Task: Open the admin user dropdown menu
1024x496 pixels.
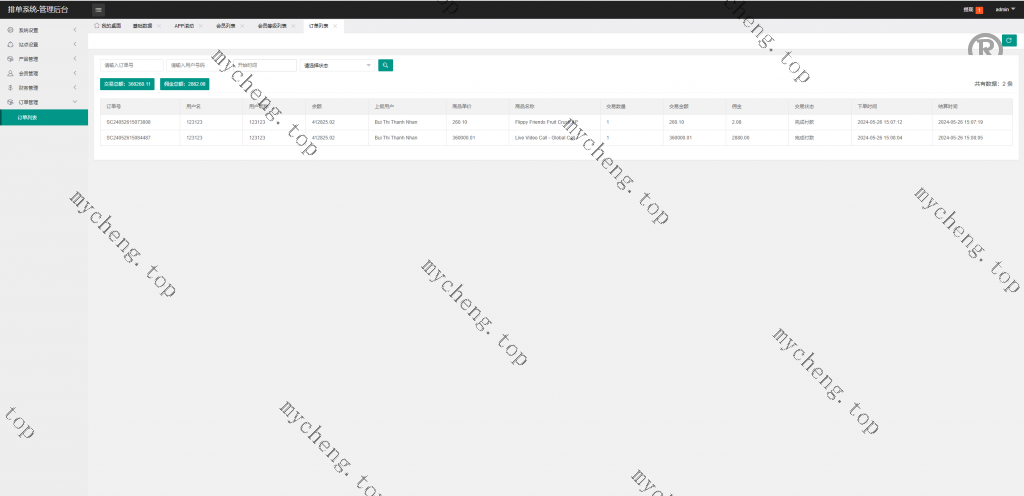Action: 1004,9
